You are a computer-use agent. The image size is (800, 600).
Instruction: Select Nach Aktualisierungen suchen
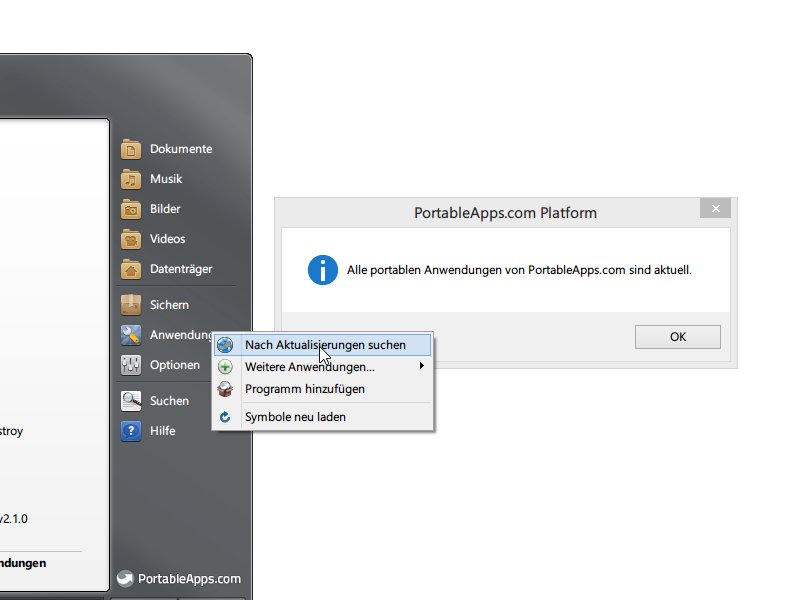pos(322,345)
